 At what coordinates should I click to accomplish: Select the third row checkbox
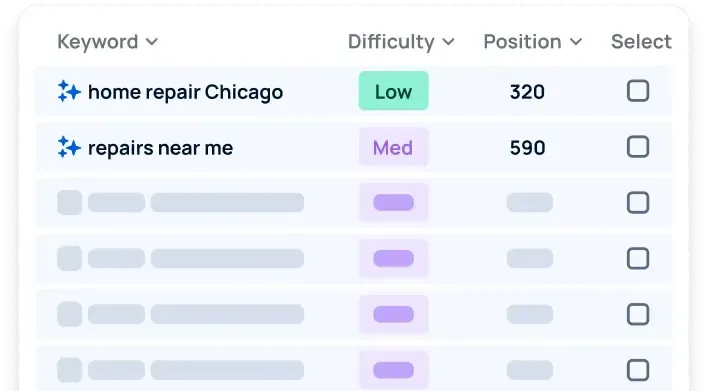click(x=638, y=203)
